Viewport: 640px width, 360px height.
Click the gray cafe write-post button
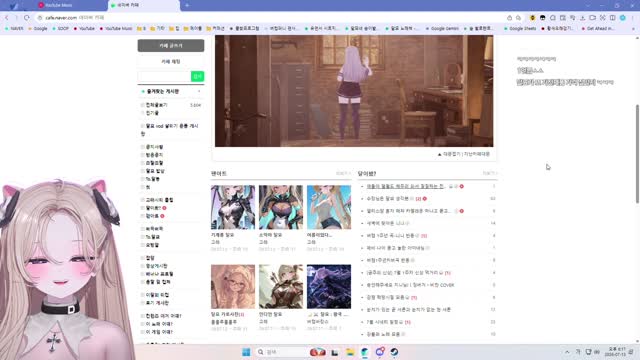click(171, 45)
